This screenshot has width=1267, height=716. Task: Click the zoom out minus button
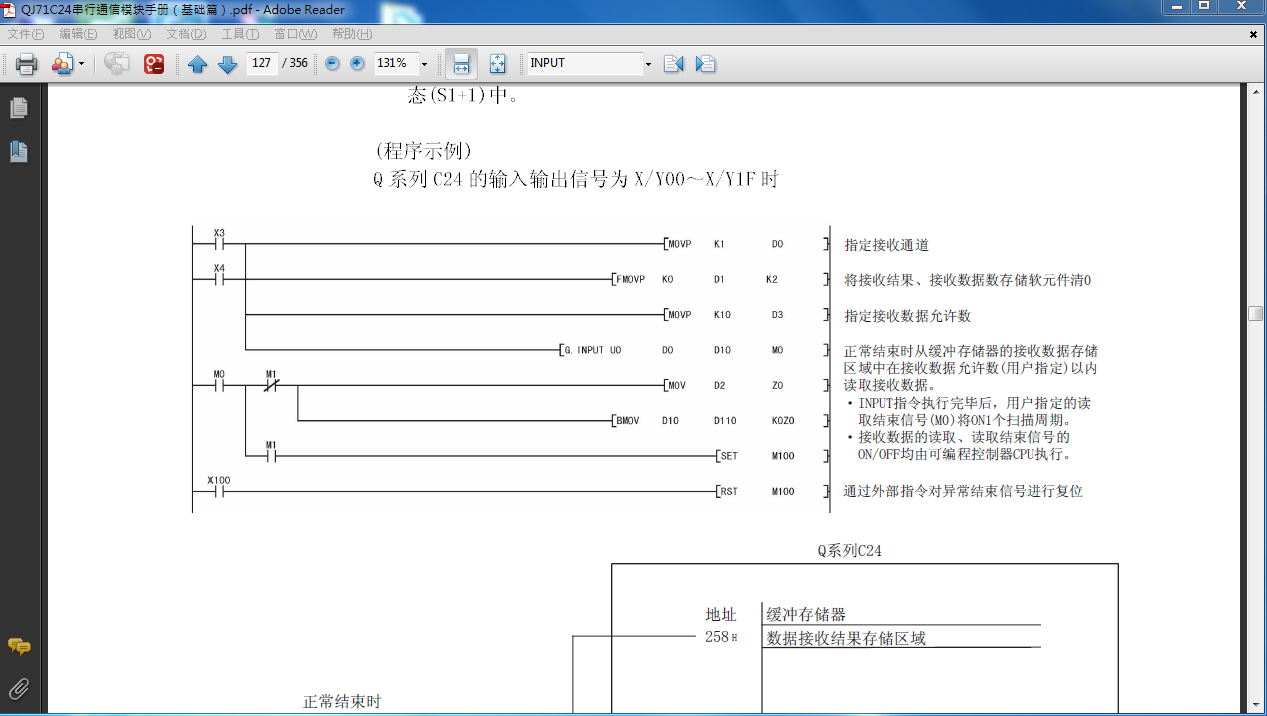[332, 64]
